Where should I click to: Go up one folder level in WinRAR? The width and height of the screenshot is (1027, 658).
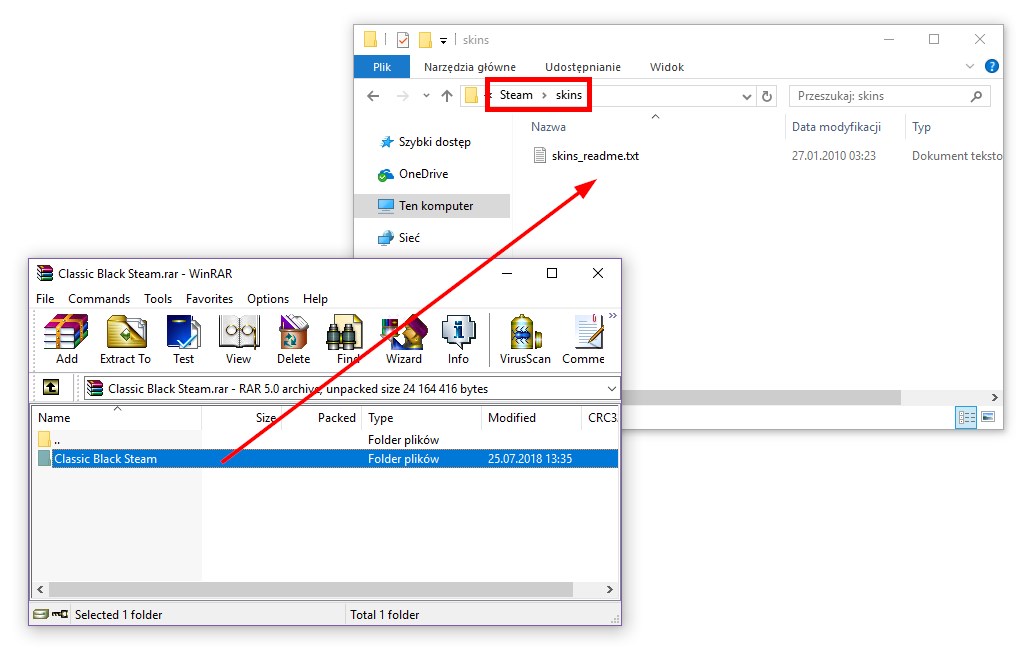click(x=51, y=388)
